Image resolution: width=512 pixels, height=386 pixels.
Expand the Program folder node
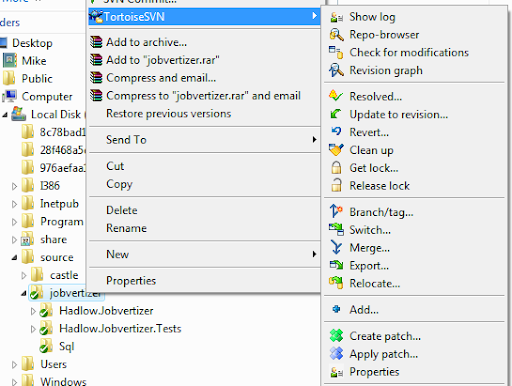pos(14,222)
